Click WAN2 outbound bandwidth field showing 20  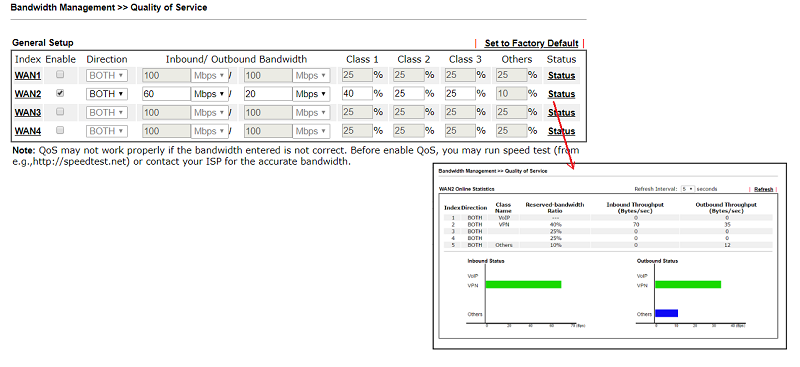(x=268, y=94)
